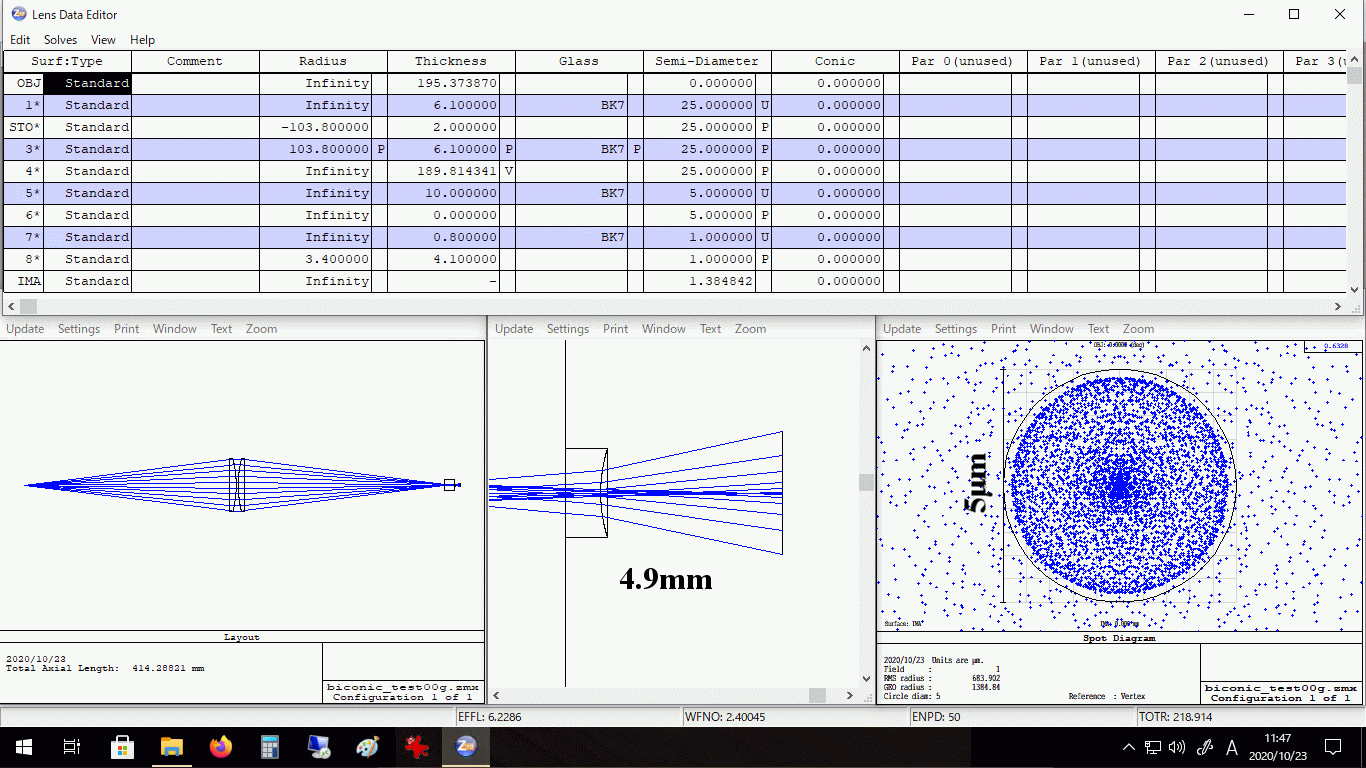Open Calculator from the taskbar
This screenshot has height=768, width=1366.
(x=269, y=747)
